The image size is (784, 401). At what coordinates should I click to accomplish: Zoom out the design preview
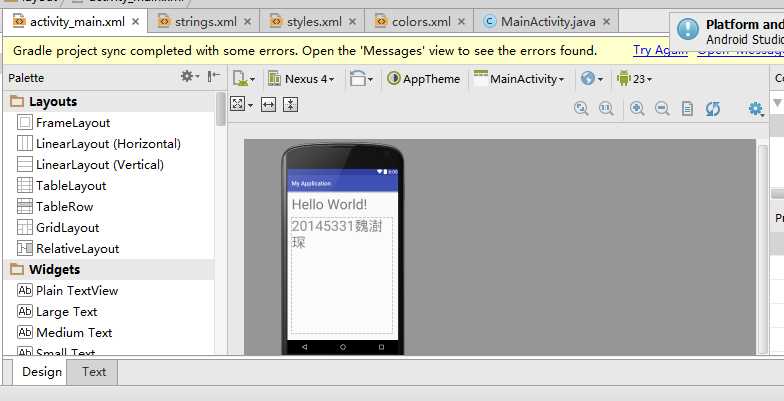pos(662,108)
